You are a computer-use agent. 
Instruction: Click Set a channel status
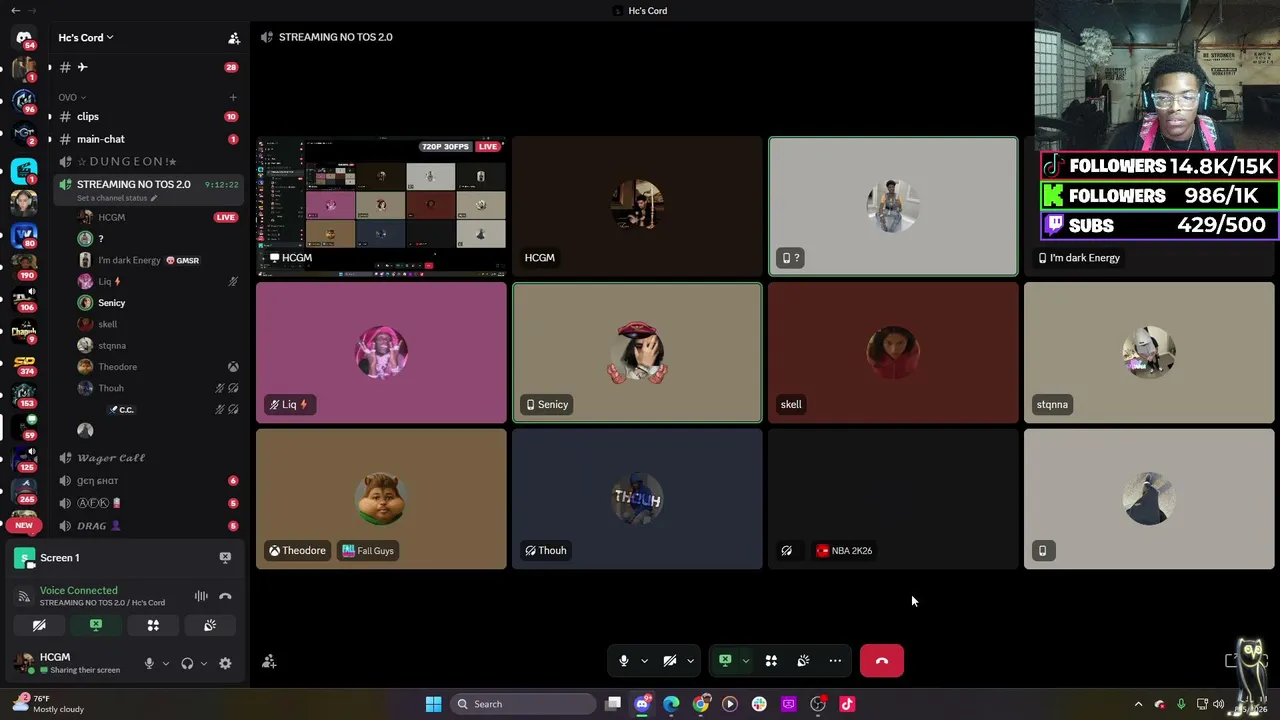(112, 198)
